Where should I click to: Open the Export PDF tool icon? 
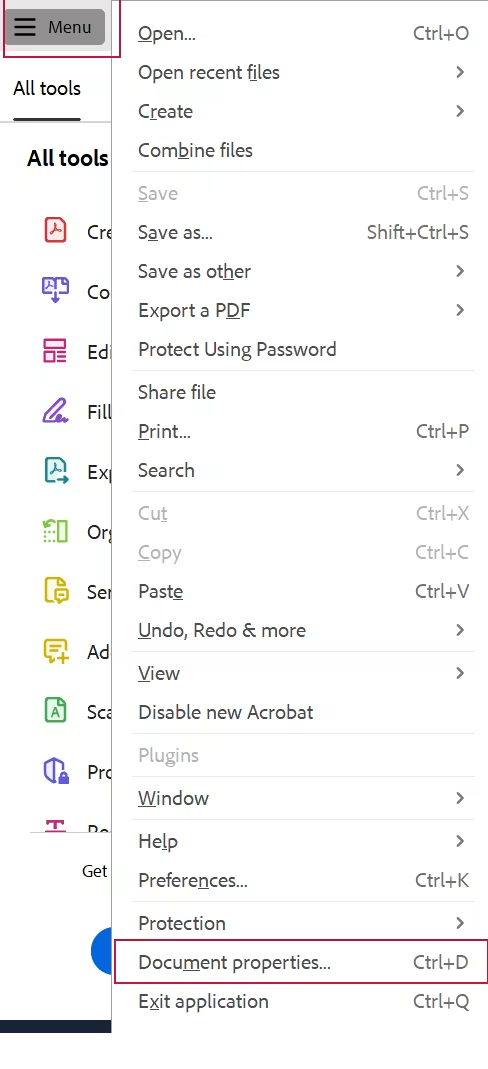click(x=56, y=470)
